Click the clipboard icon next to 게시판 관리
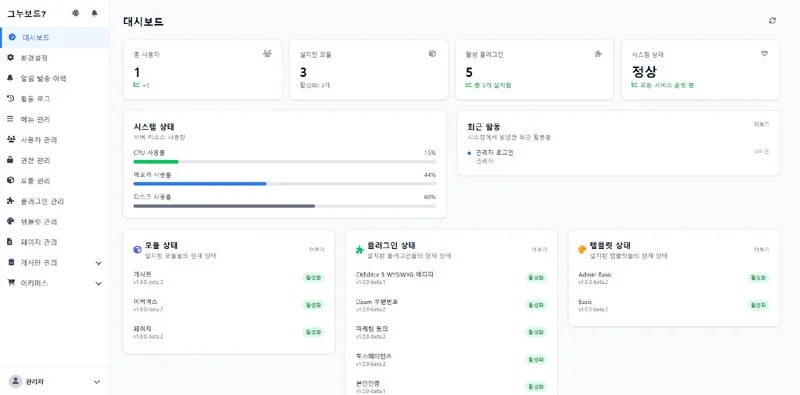The height and width of the screenshot is (395, 800). 10,262
